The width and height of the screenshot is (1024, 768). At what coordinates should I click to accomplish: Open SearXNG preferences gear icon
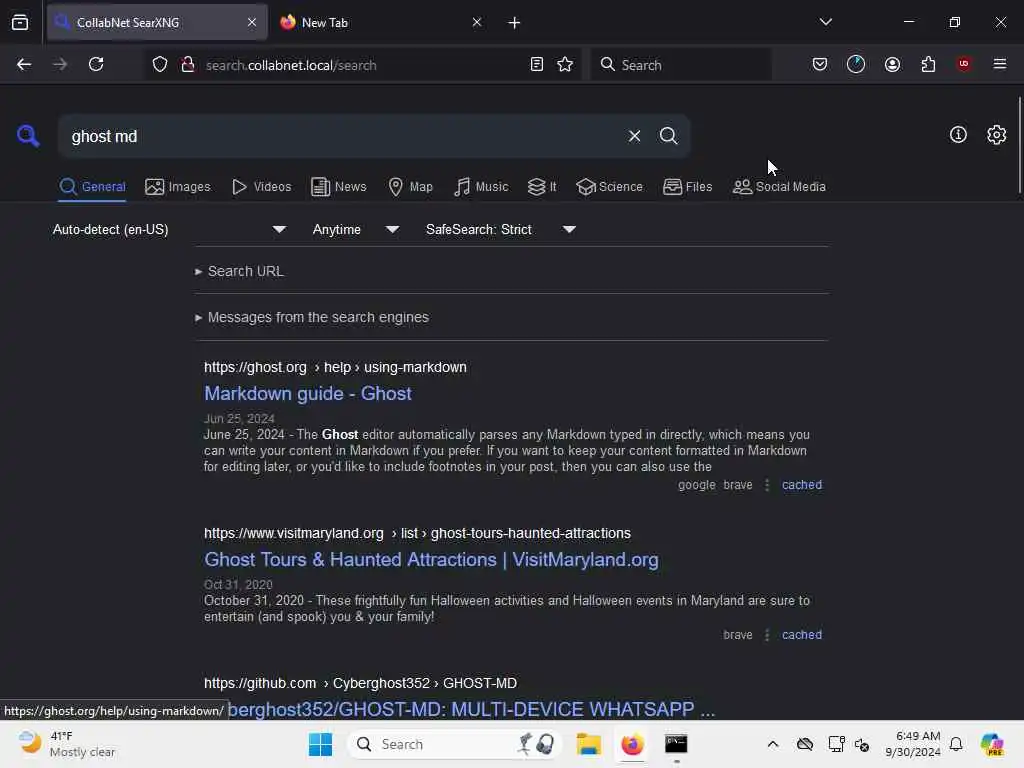[996, 135]
